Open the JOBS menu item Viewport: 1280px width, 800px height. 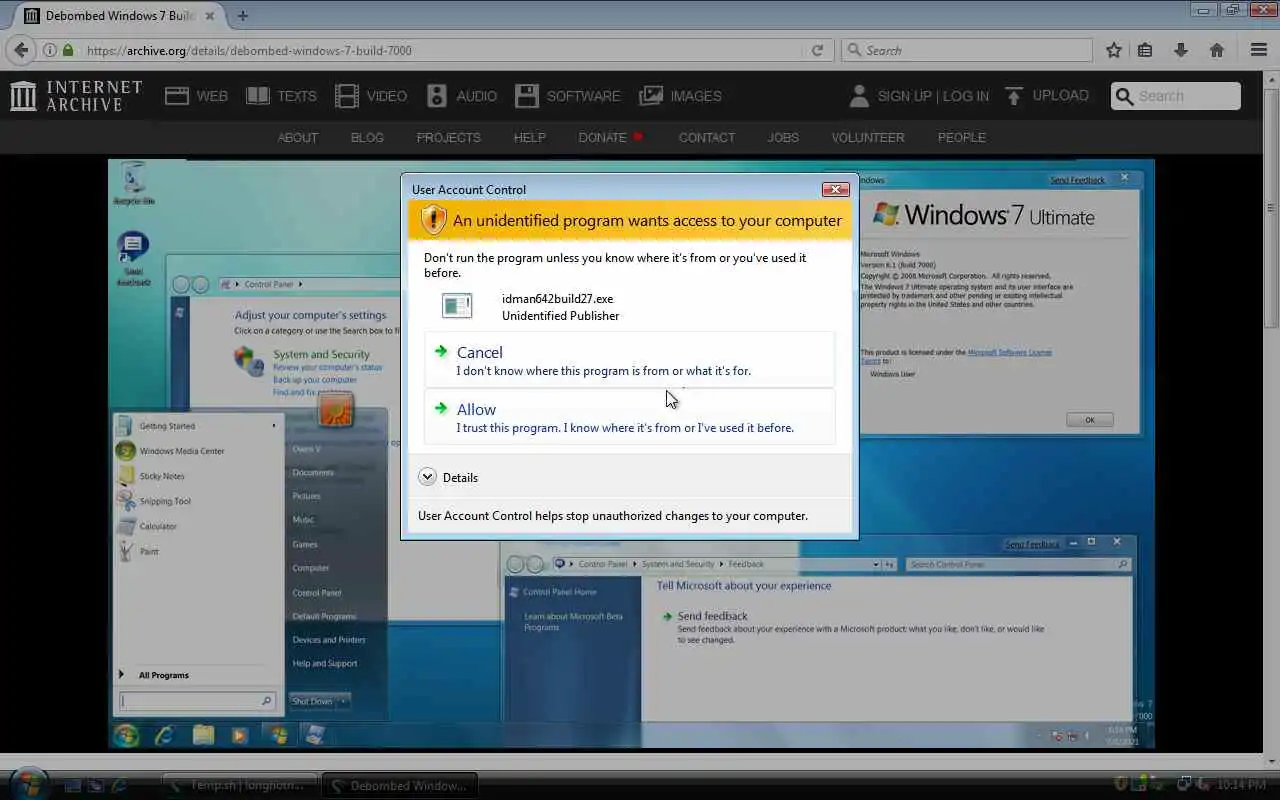[783, 138]
